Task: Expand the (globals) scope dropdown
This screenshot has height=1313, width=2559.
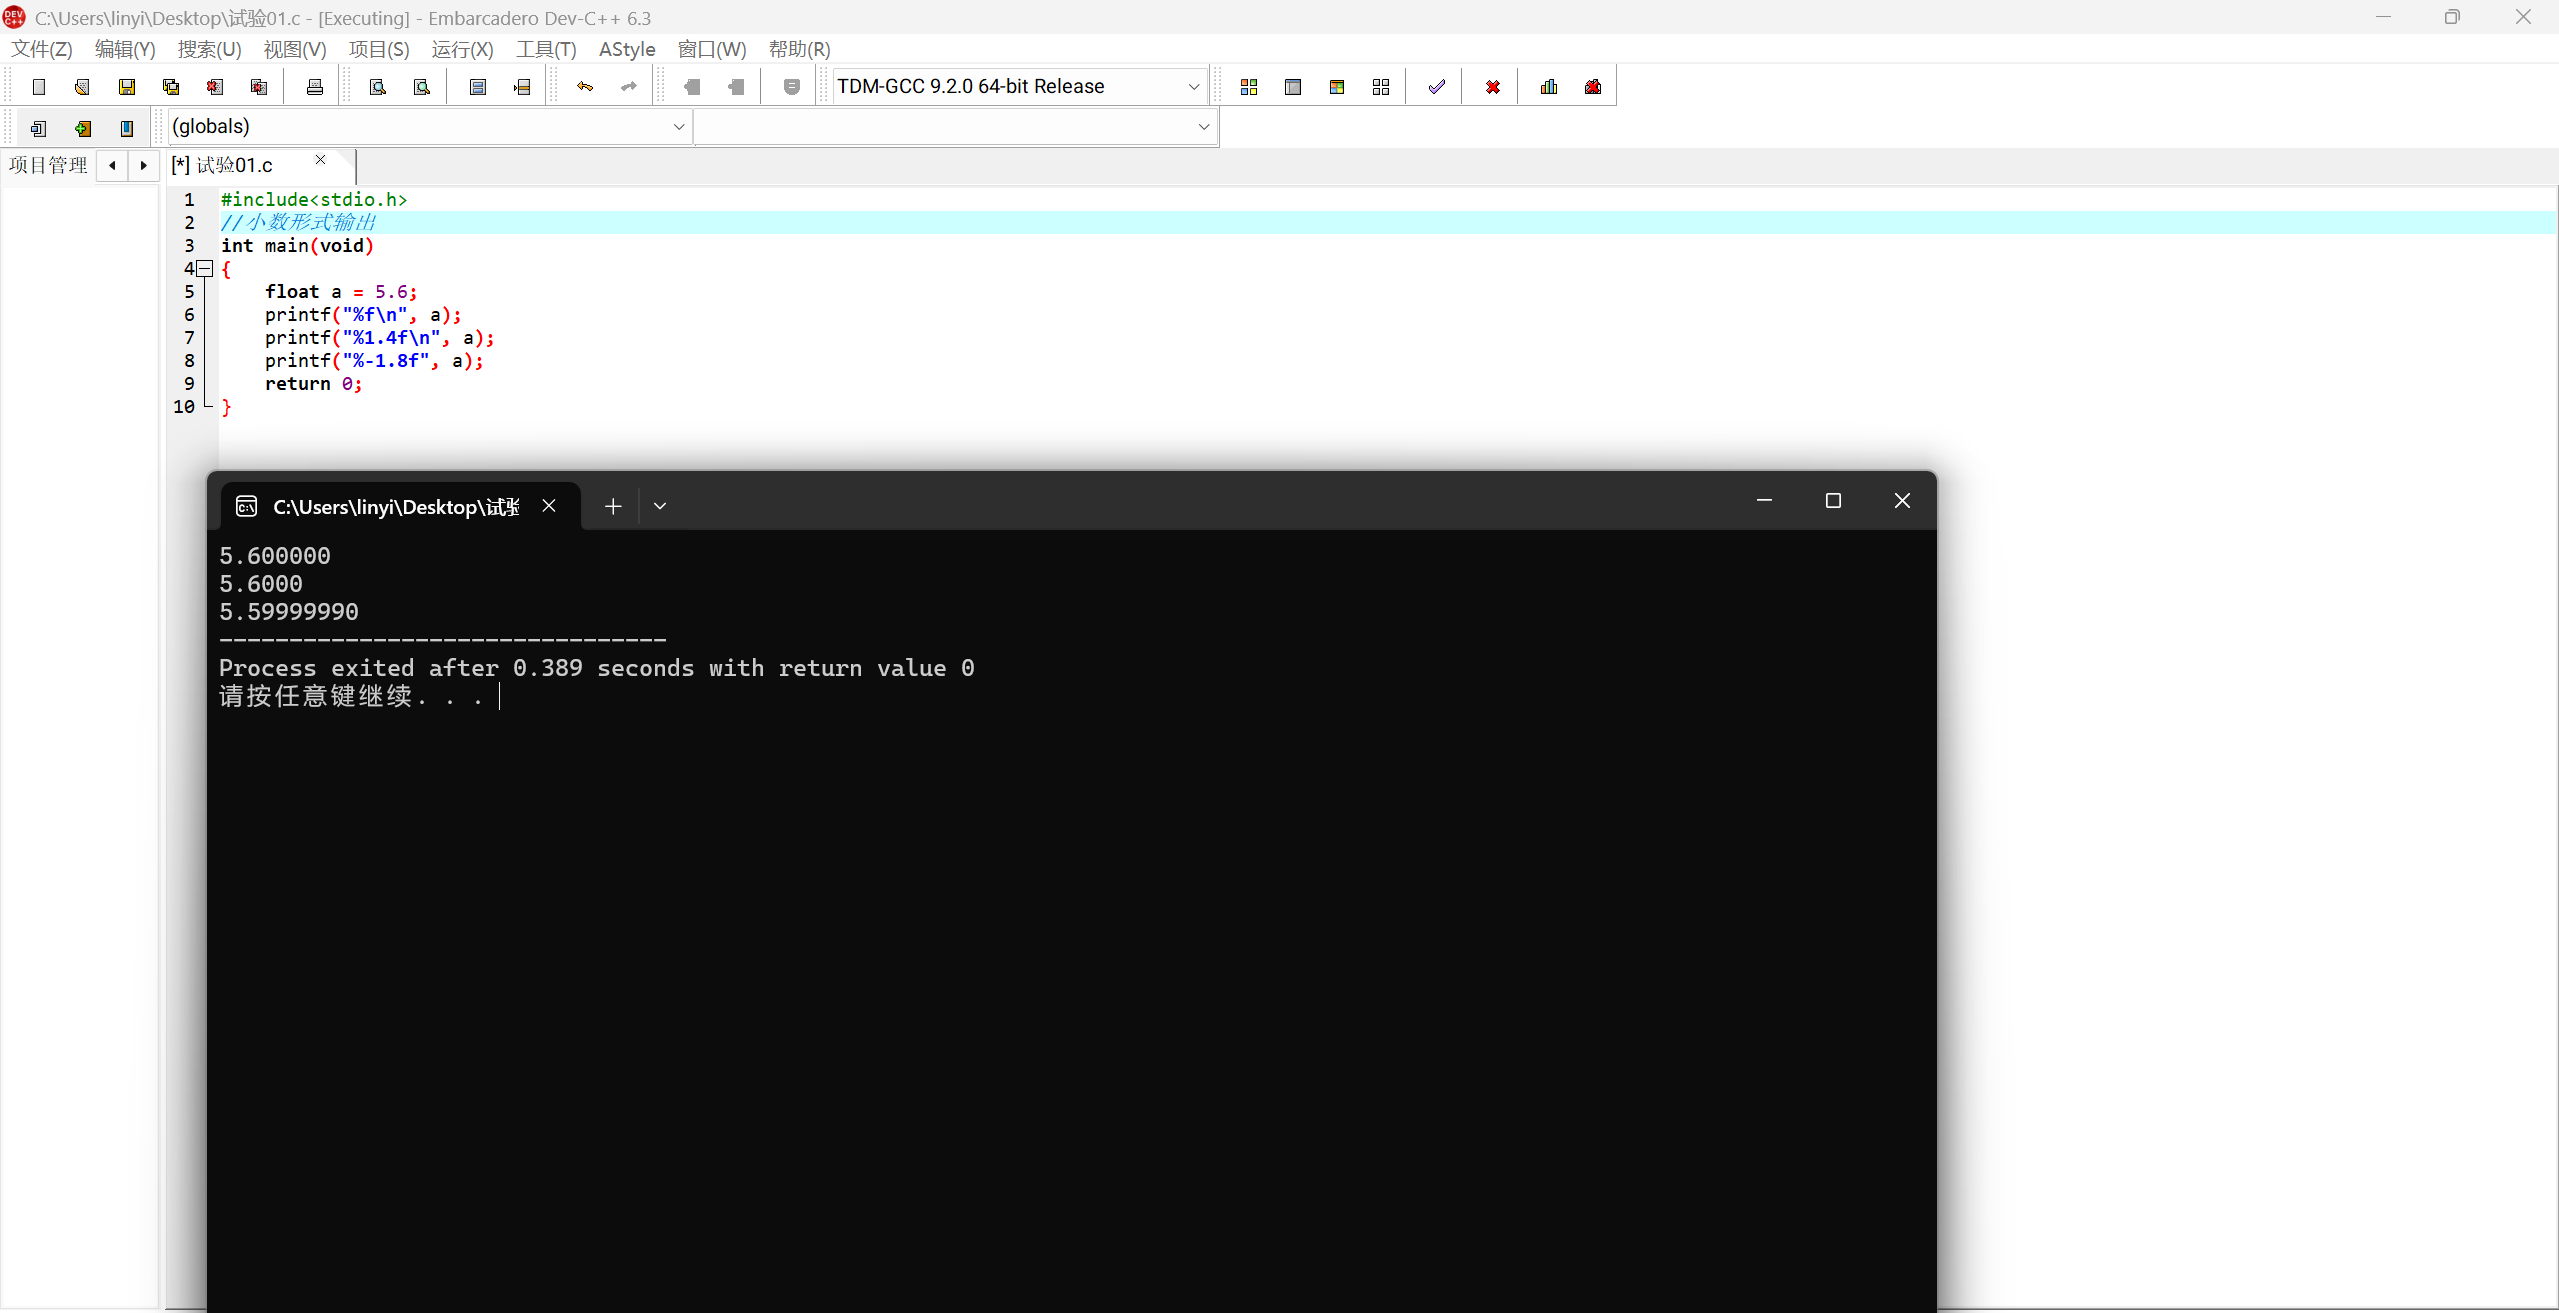Action: [678, 127]
